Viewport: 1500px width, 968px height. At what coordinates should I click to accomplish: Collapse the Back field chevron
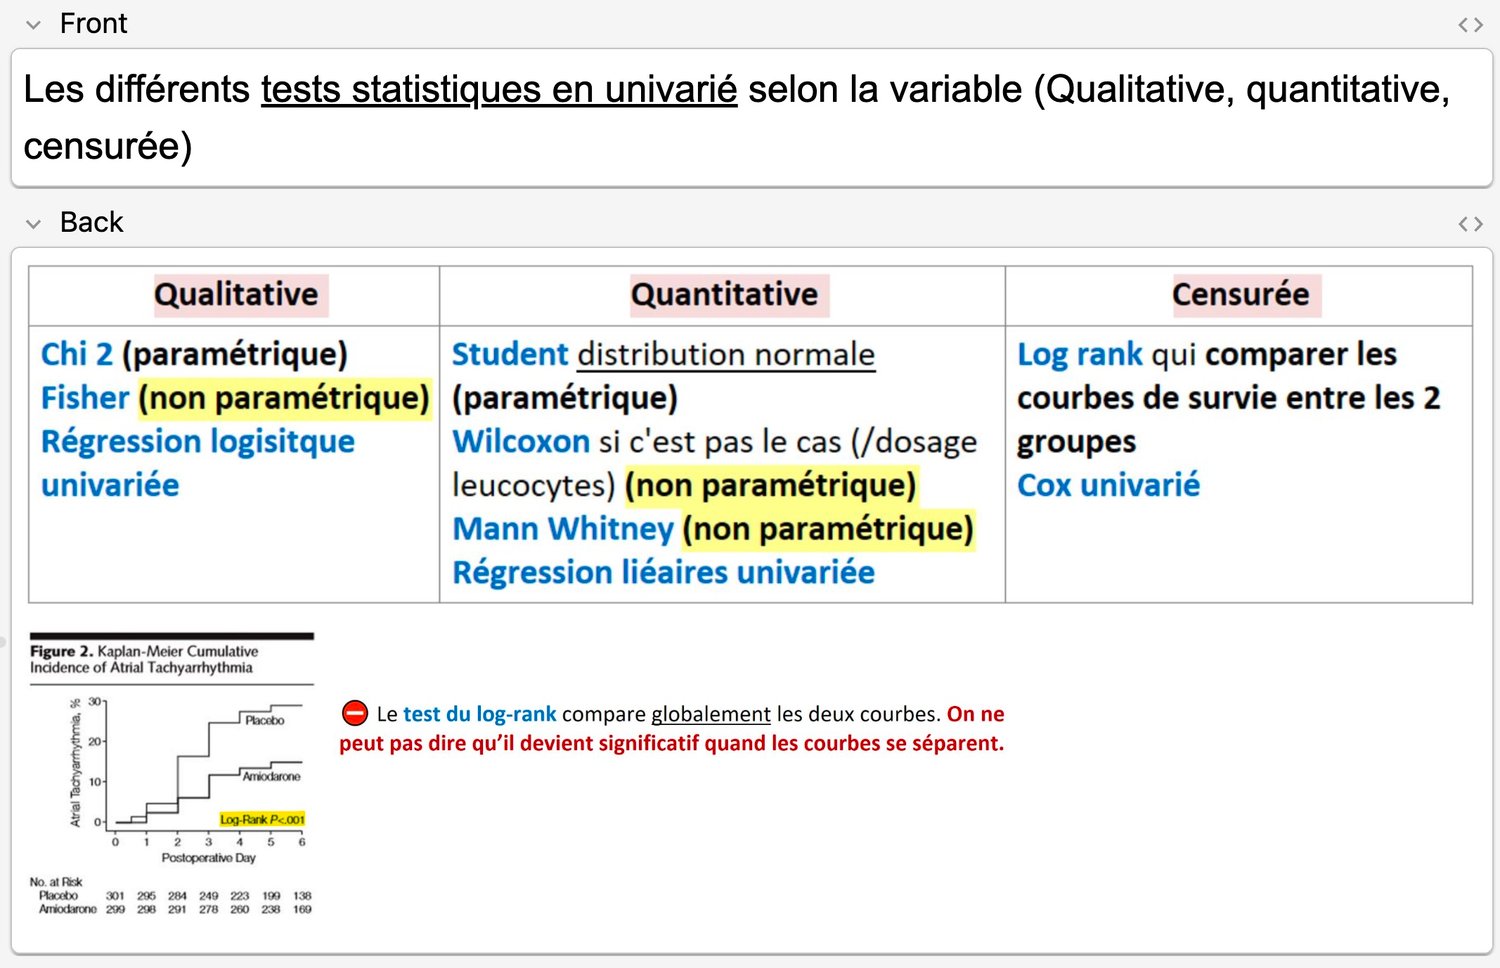(x=33, y=224)
